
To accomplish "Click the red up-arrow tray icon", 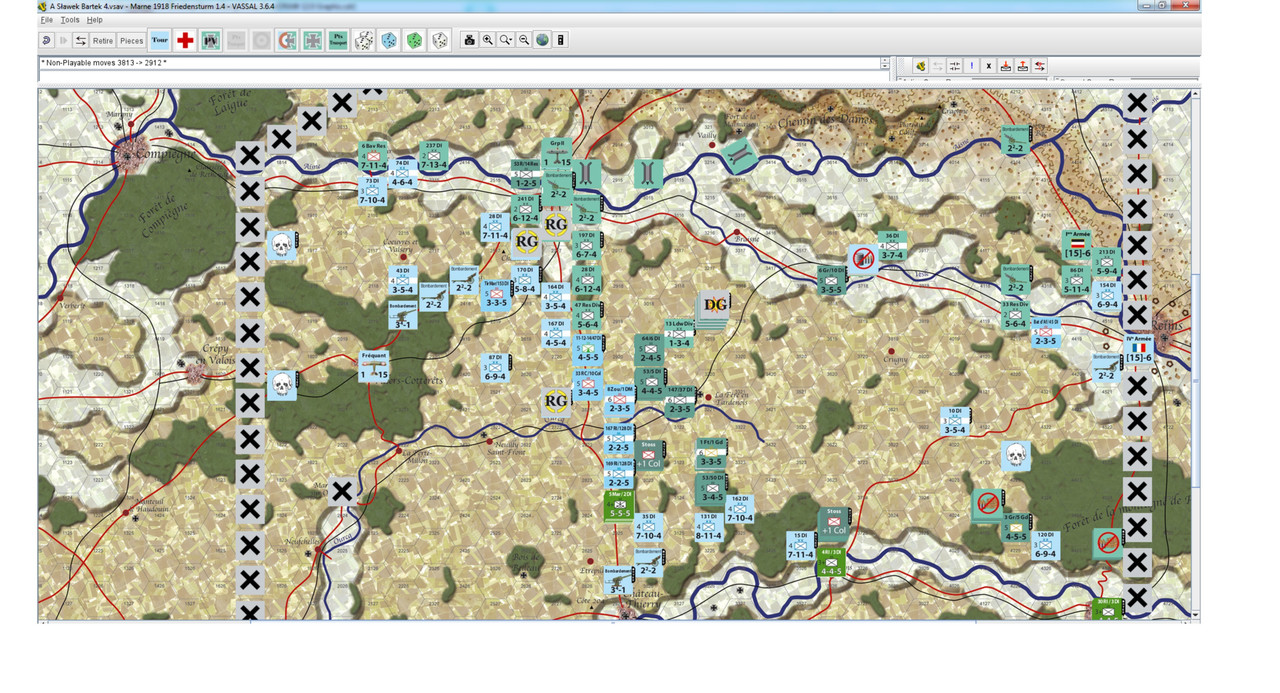I will click(x=1023, y=66).
